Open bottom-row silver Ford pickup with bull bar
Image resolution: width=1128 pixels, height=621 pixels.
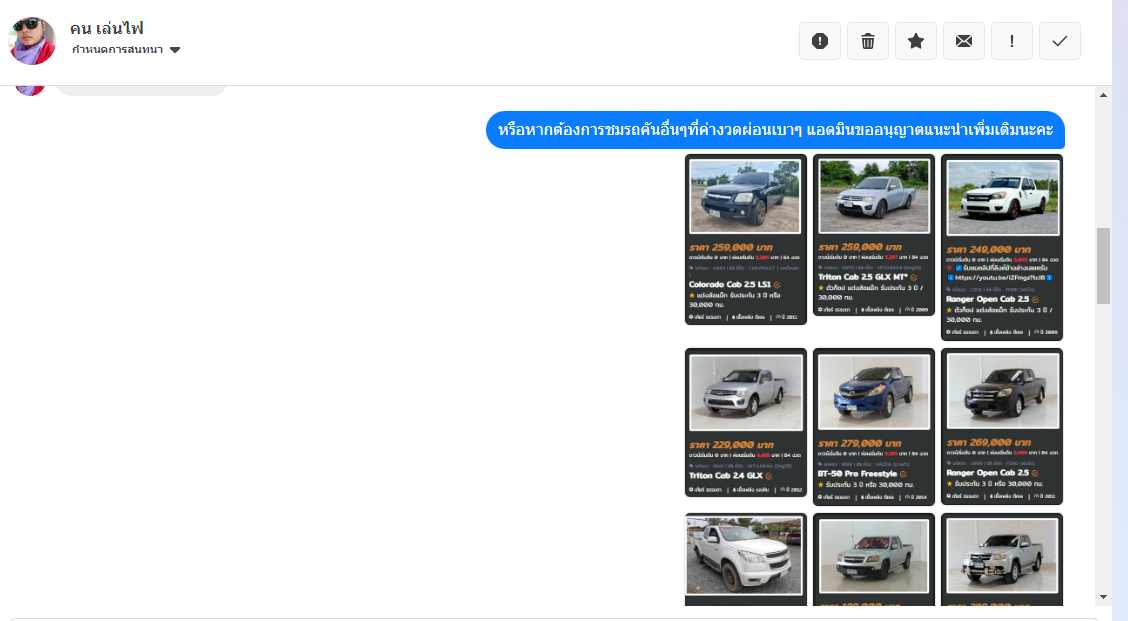[x=1001, y=560]
